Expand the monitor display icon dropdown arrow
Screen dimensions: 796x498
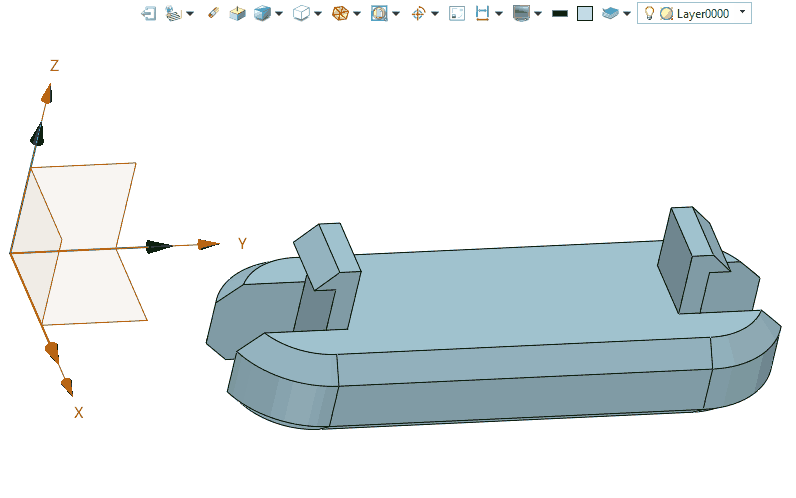(x=538, y=14)
